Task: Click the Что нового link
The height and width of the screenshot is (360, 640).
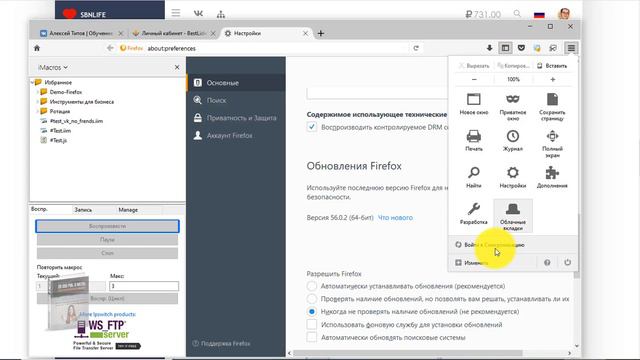Action: click(x=395, y=218)
